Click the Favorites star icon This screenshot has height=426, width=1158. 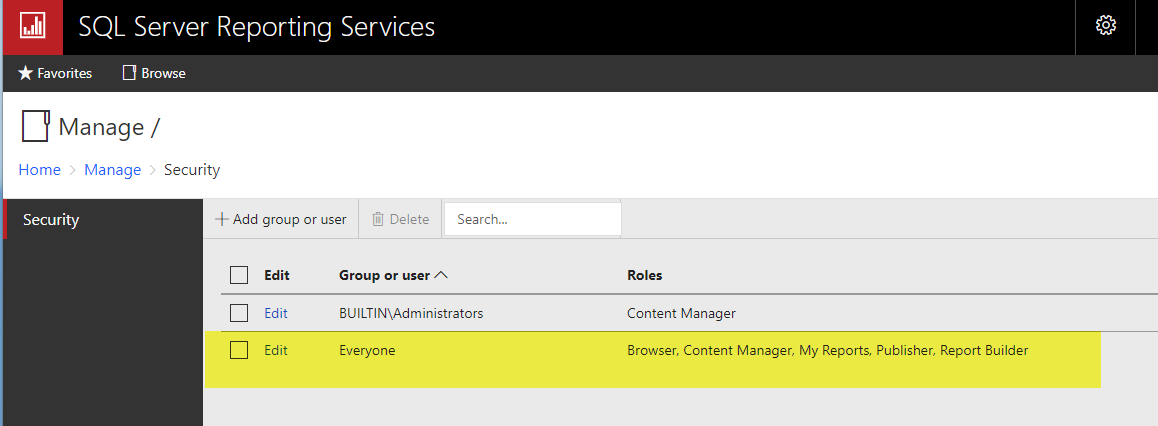[26, 73]
